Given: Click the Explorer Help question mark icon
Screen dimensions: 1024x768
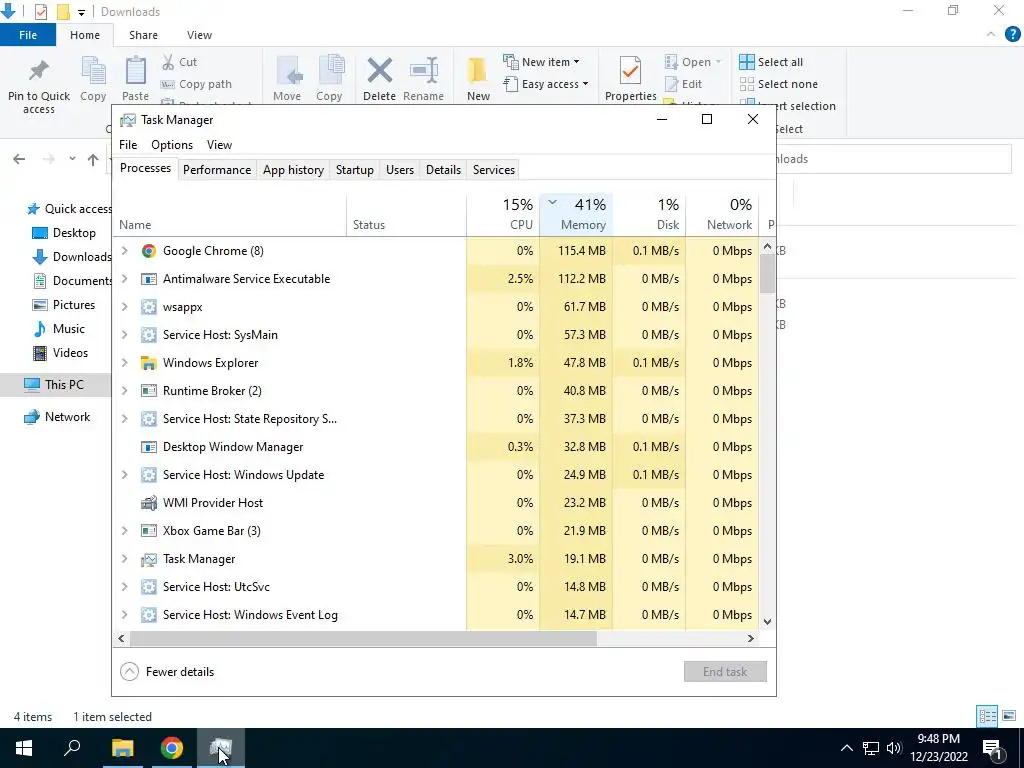Looking at the screenshot, I should pos(1012,35).
